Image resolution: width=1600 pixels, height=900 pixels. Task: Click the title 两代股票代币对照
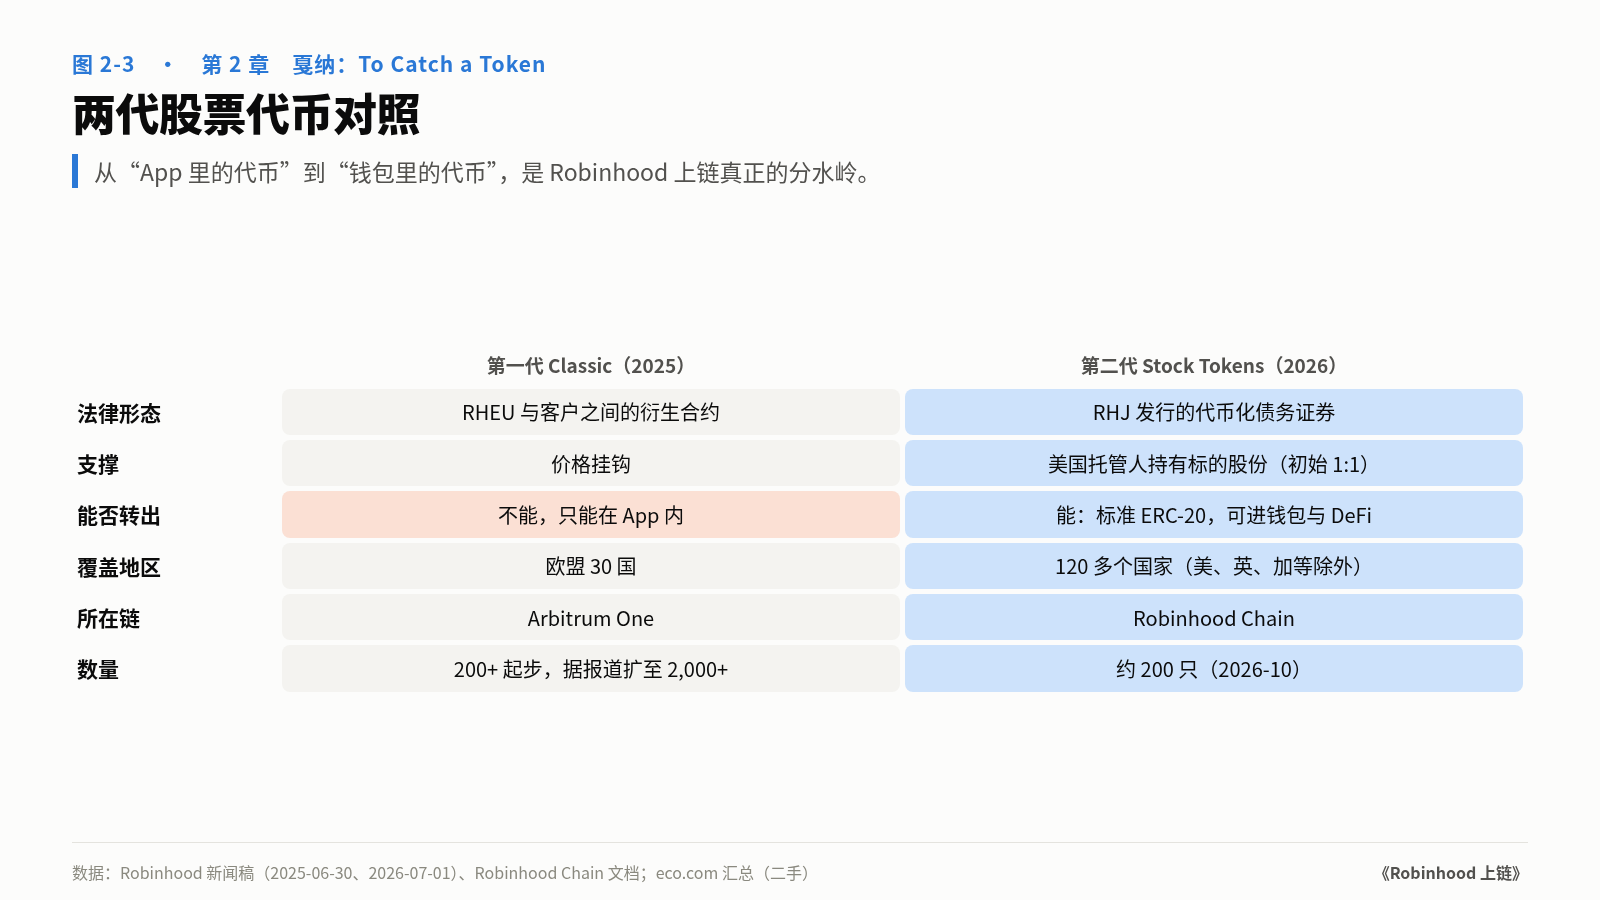pyautogui.click(x=246, y=115)
